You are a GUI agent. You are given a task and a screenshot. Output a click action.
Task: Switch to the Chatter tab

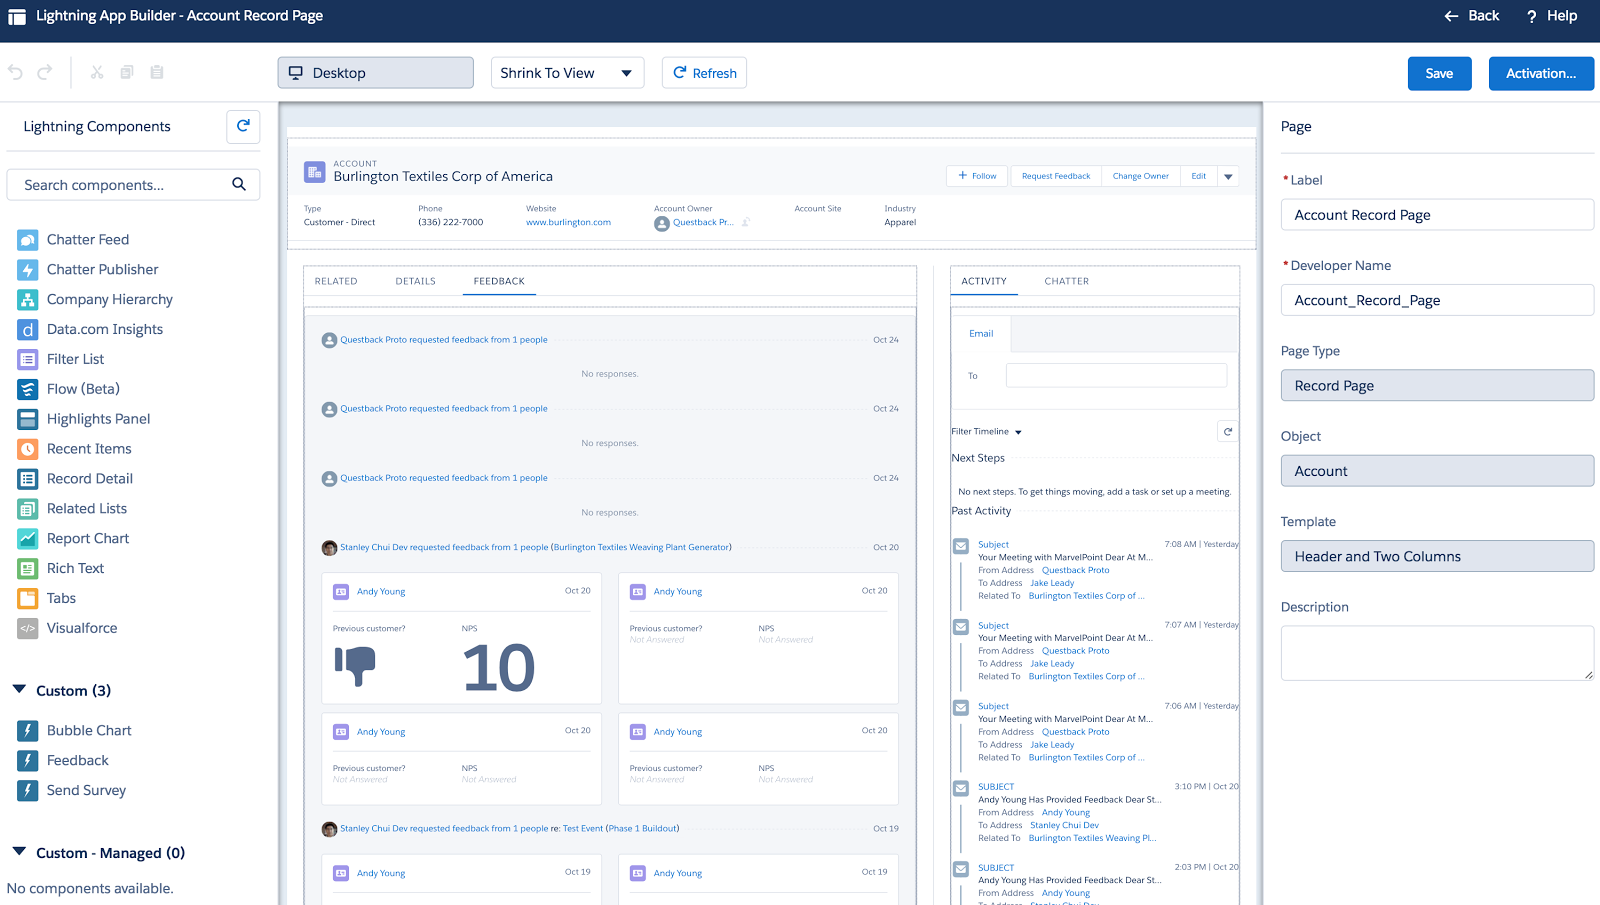pyautogui.click(x=1066, y=281)
